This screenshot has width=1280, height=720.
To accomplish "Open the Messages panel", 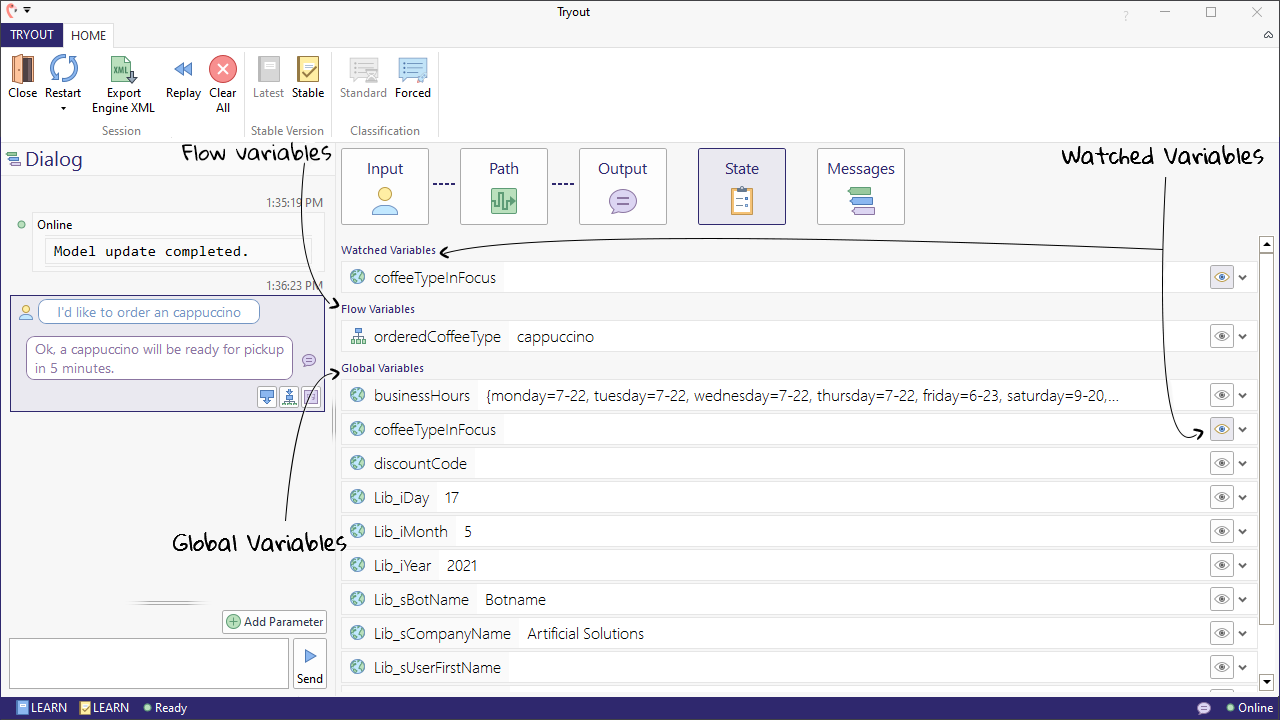I will coord(860,186).
